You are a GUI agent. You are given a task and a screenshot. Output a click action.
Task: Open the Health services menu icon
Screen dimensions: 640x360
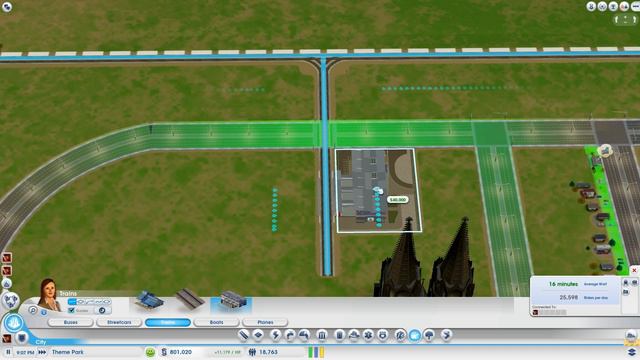(x=368, y=335)
